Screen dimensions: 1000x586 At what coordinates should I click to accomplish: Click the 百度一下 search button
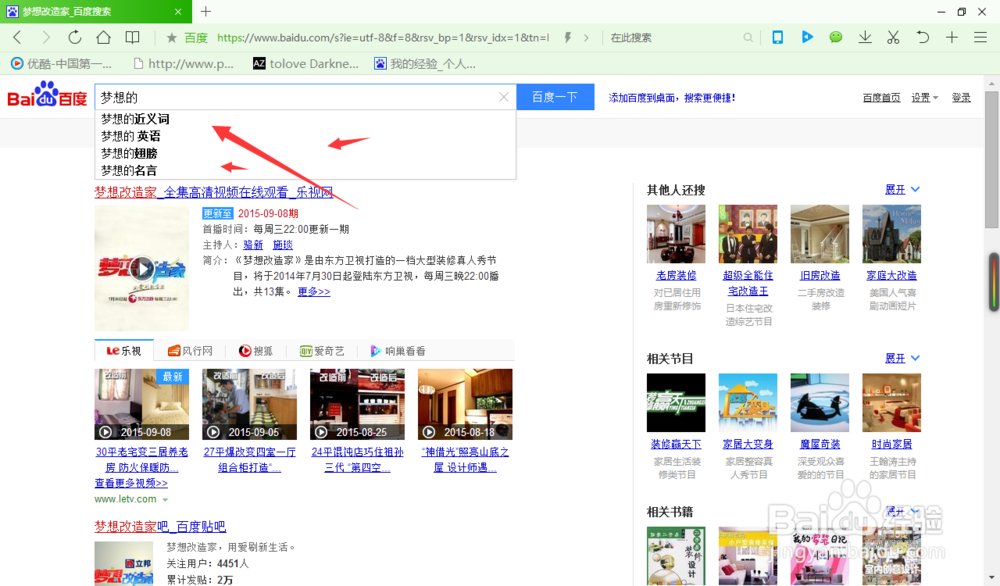[x=555, y=97]
